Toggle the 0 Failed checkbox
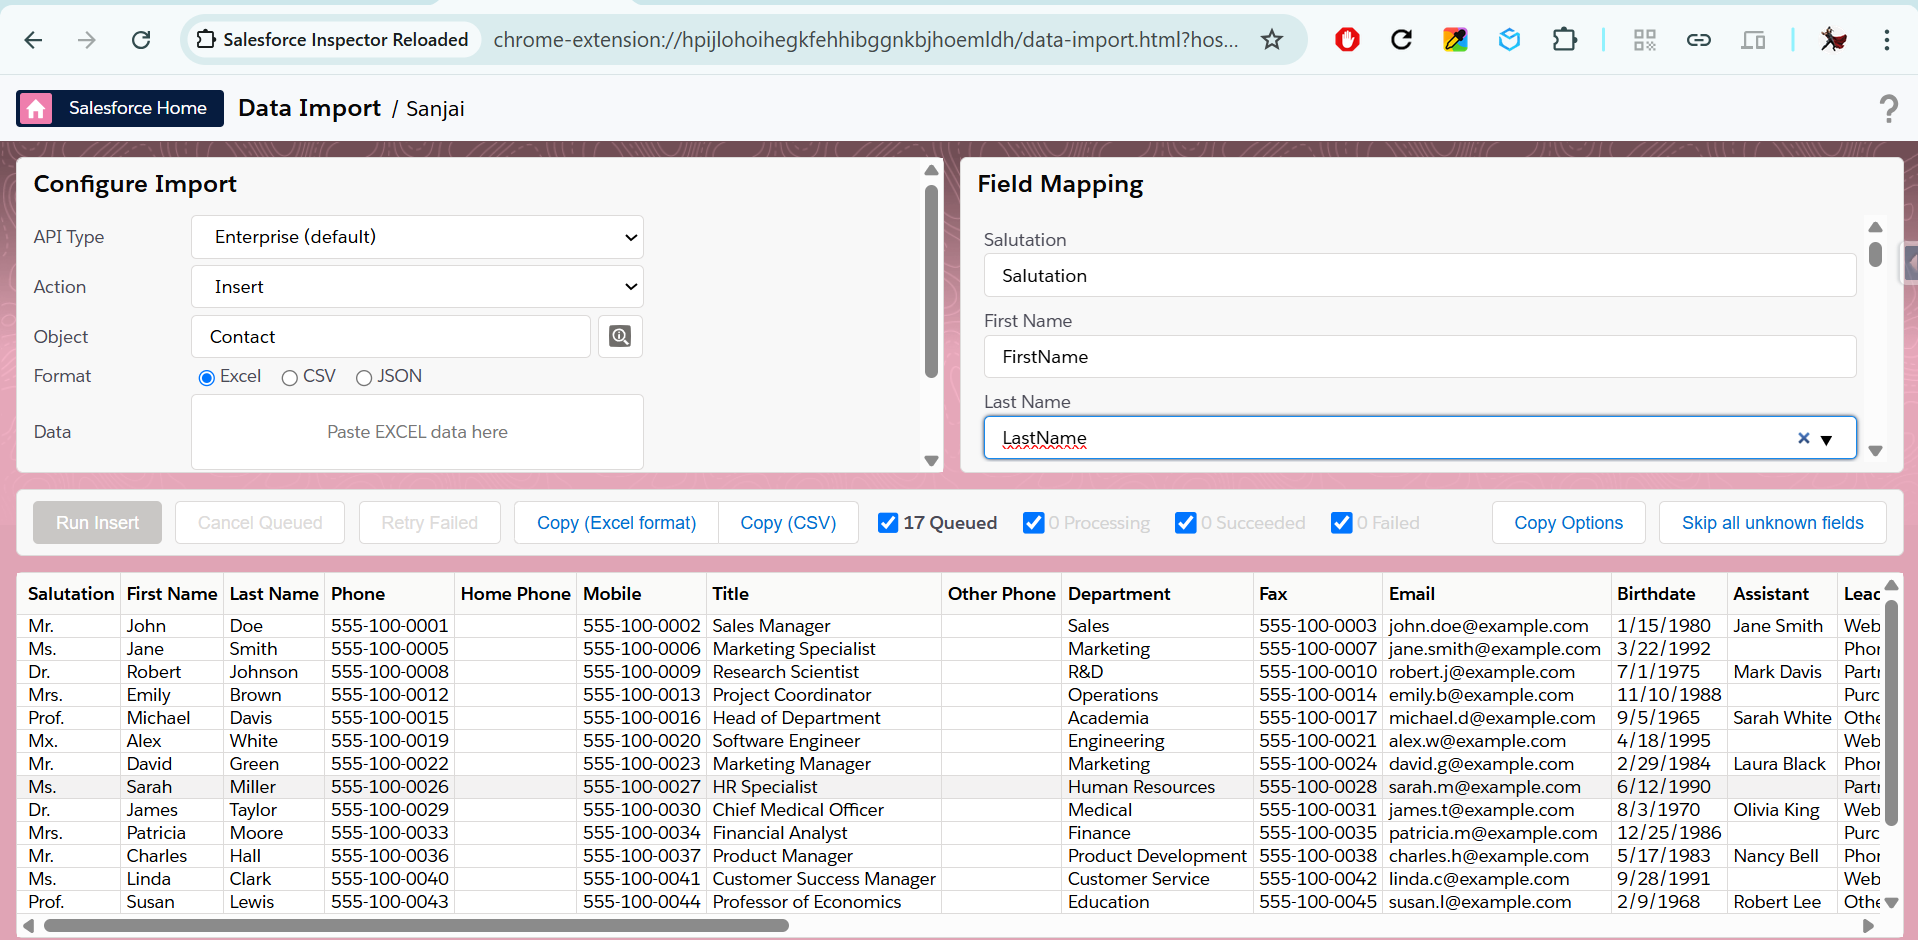Image resolution: width=1918 pixels, height=940 pixels. [1341, 523]
